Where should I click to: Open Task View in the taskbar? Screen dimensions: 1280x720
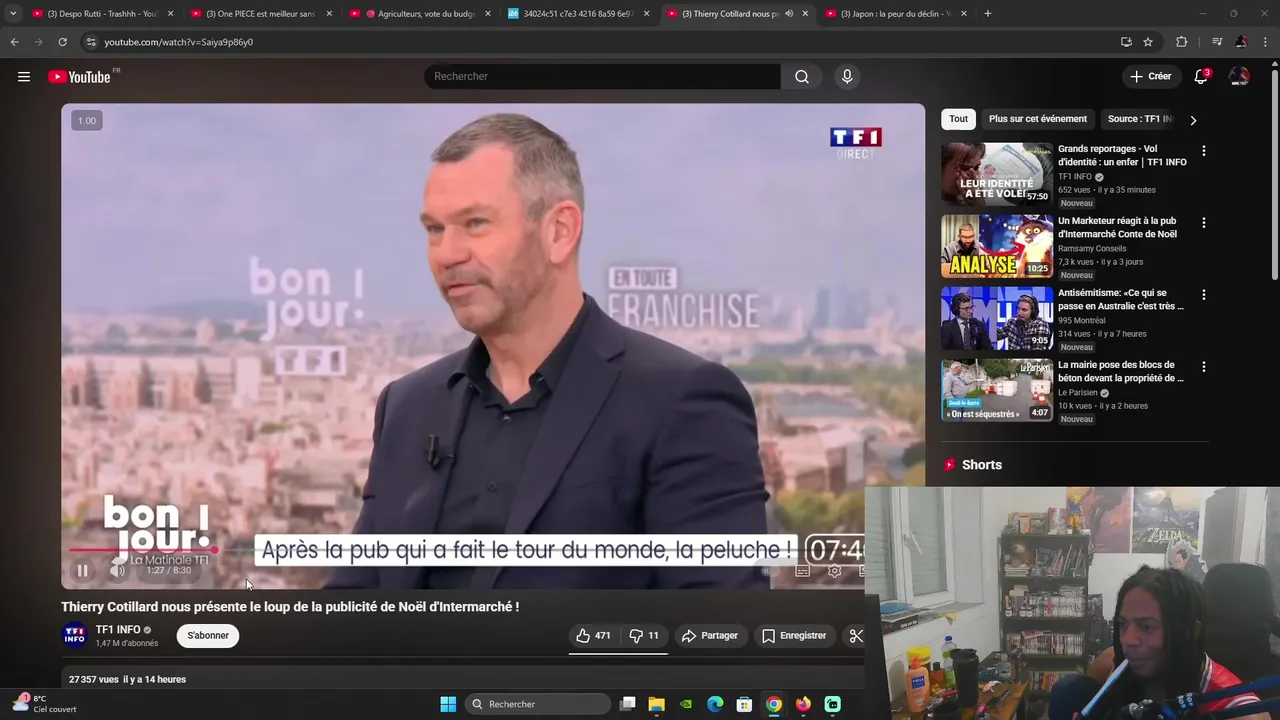[627, 704]
